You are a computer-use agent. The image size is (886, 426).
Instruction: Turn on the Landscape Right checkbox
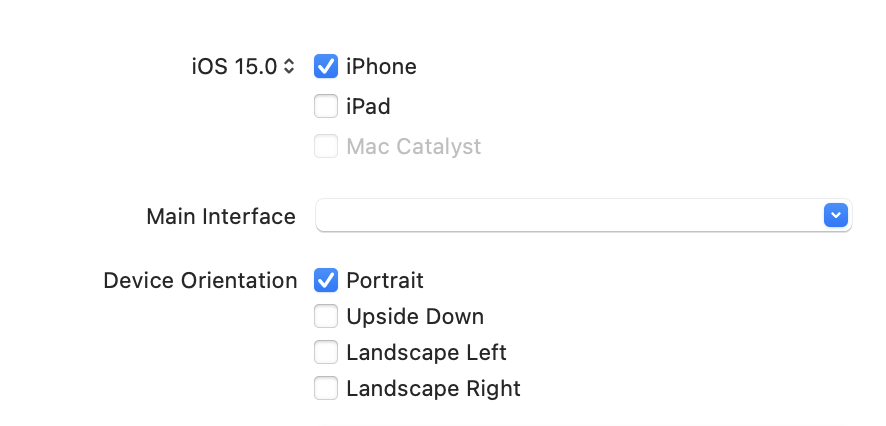[x=326, y=389]
